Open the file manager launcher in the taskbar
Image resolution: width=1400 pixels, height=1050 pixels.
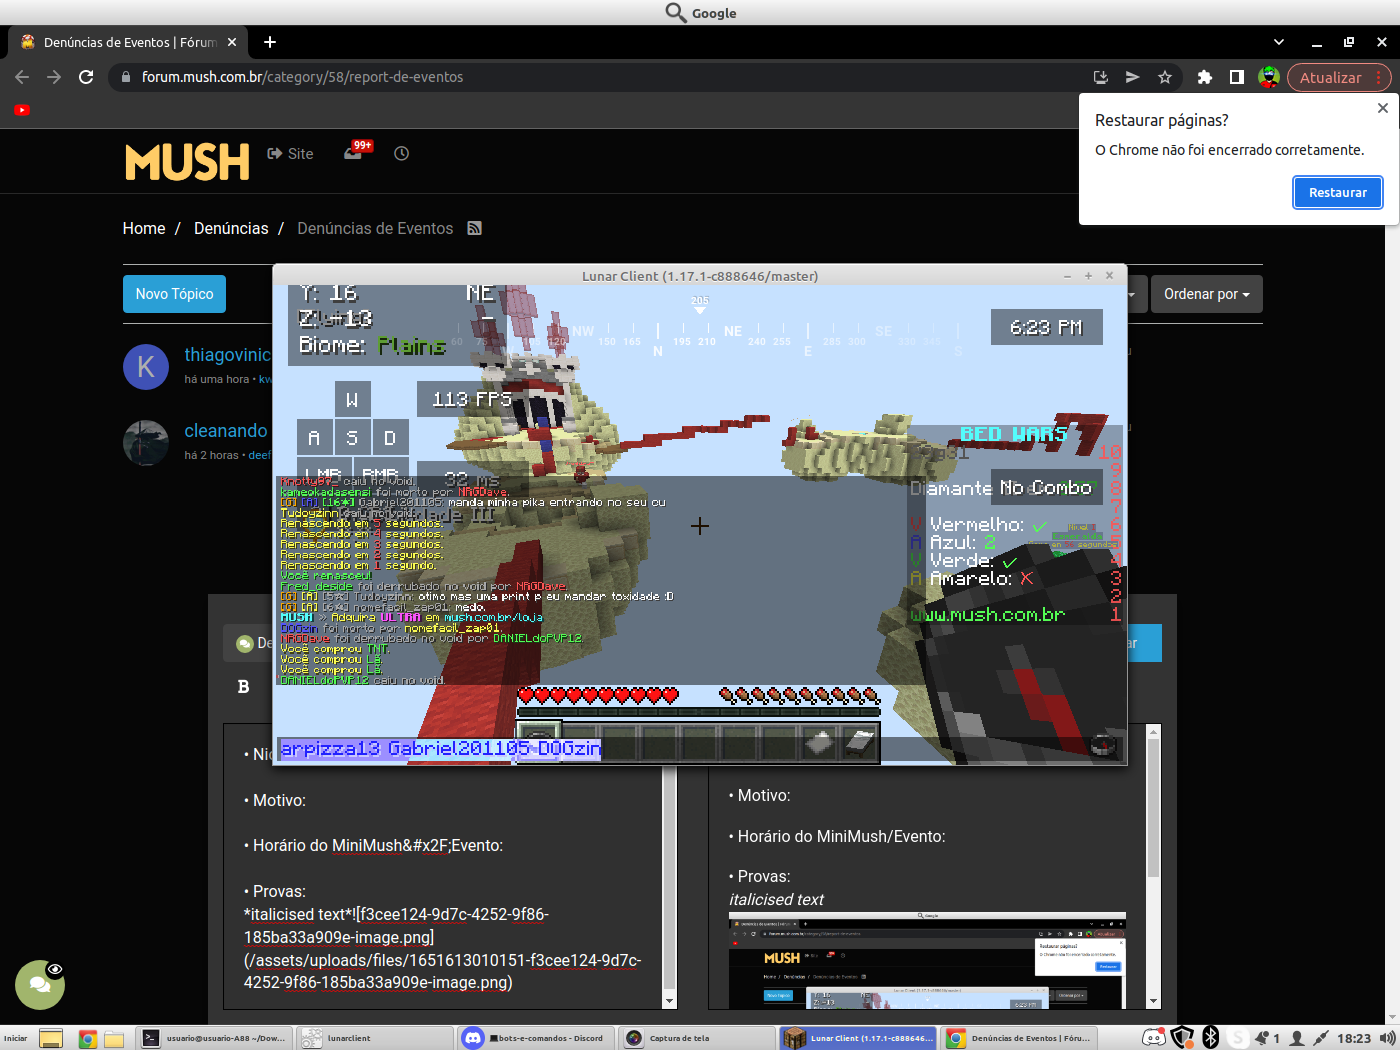tap(114, 1039)
